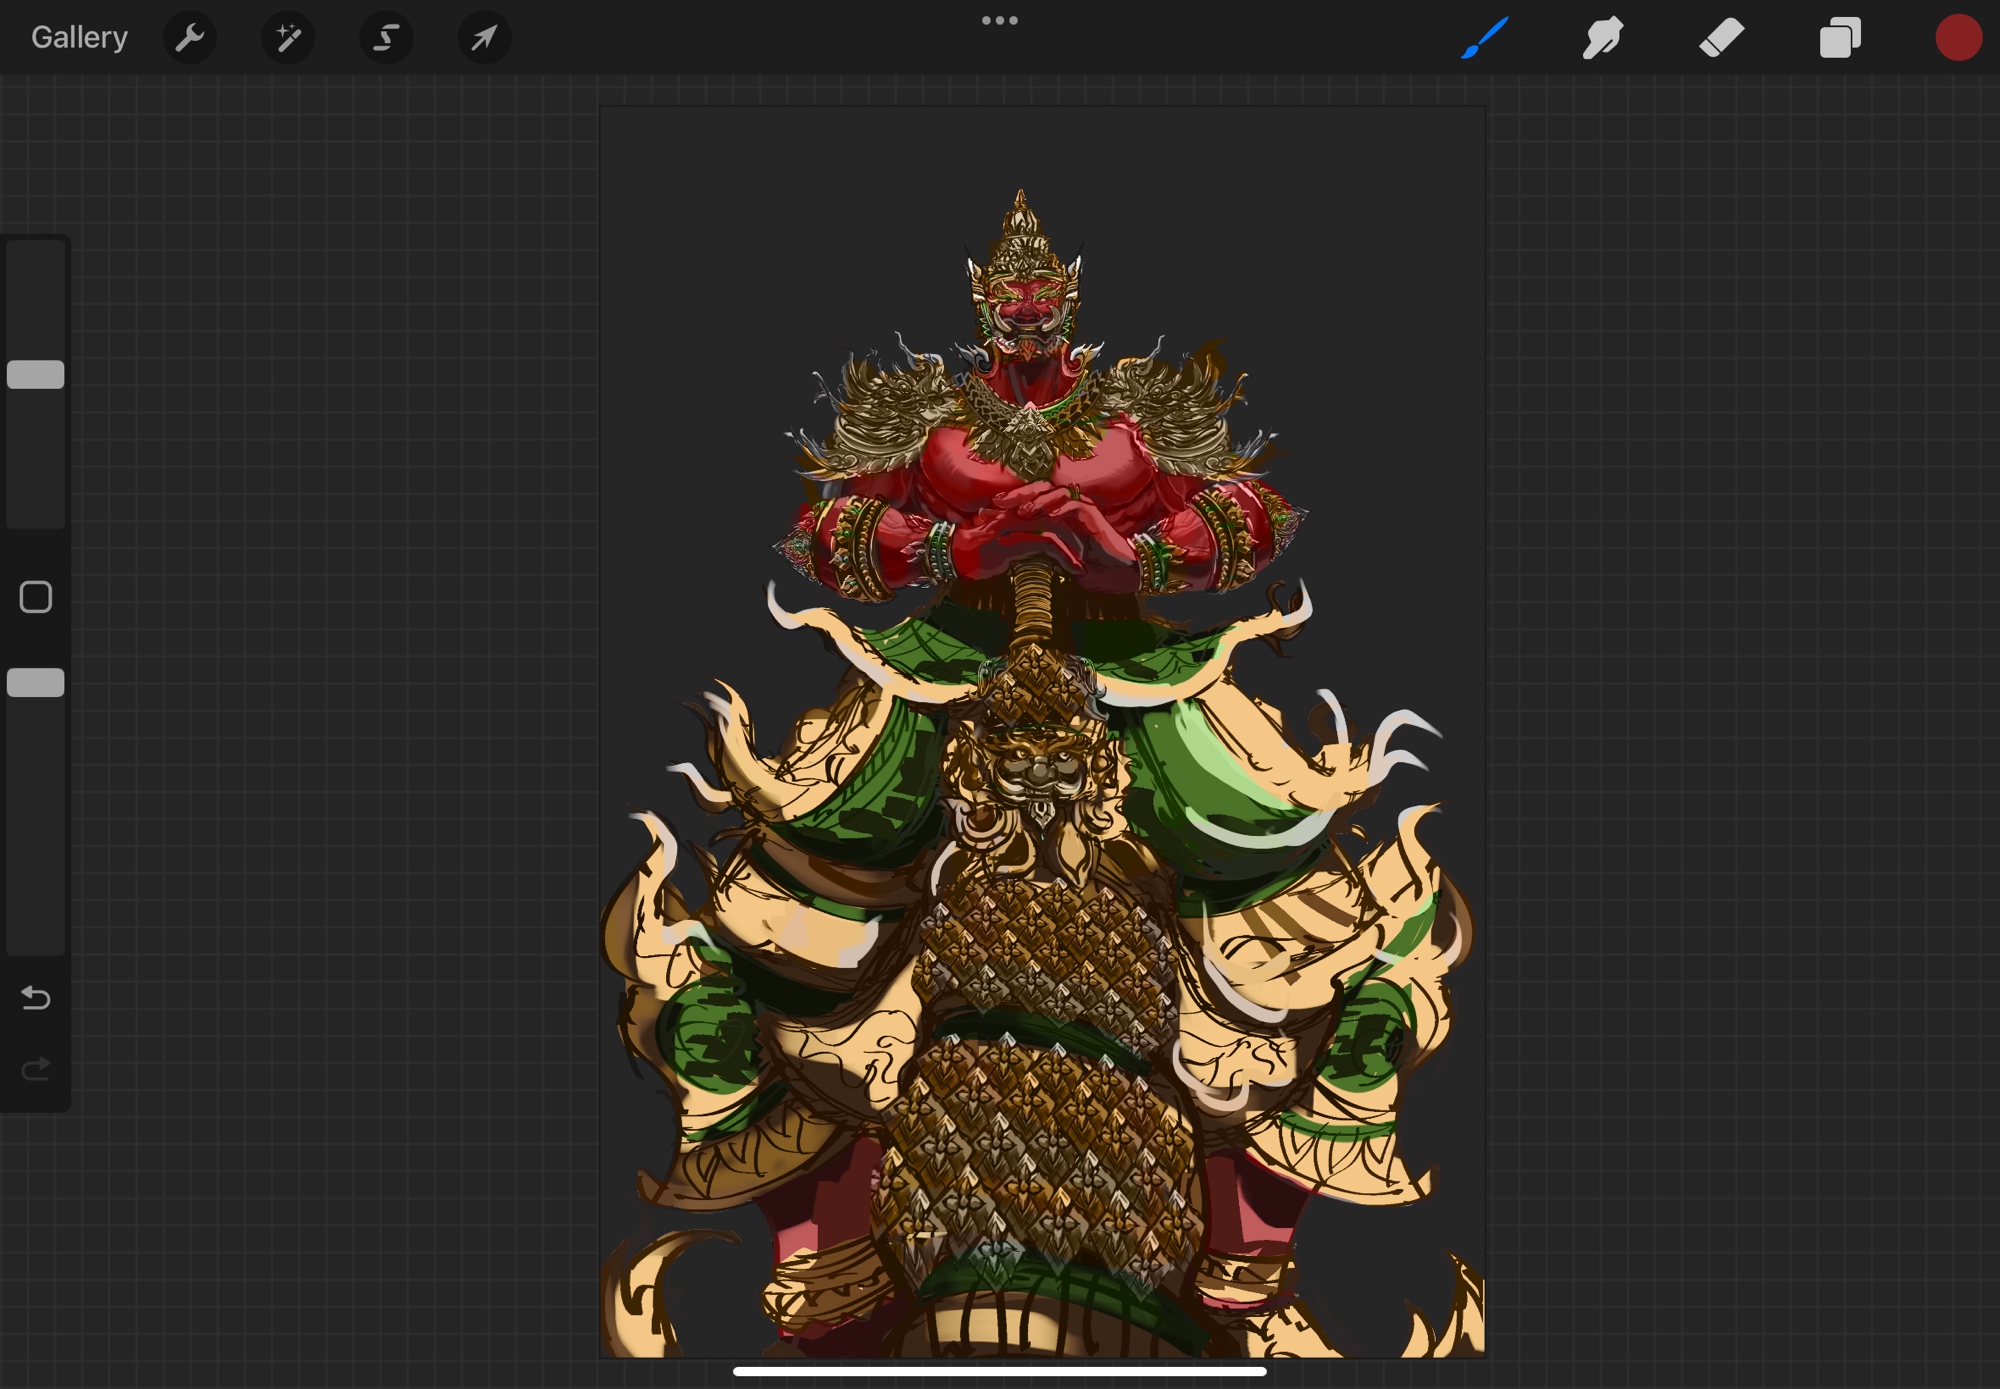Click the brush opacity slider handle
The height and width of the screenshot is (1389, 2000).
pos(36,683)
